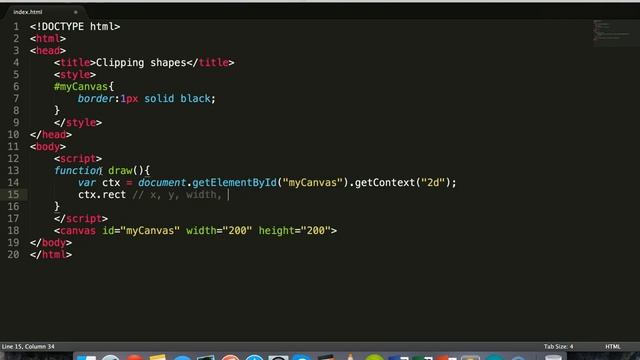Image resolution: width=640 pixels, height=360 pixels.
Task: Click the 'Clipping shapes' title text
Action: (141, 63)
